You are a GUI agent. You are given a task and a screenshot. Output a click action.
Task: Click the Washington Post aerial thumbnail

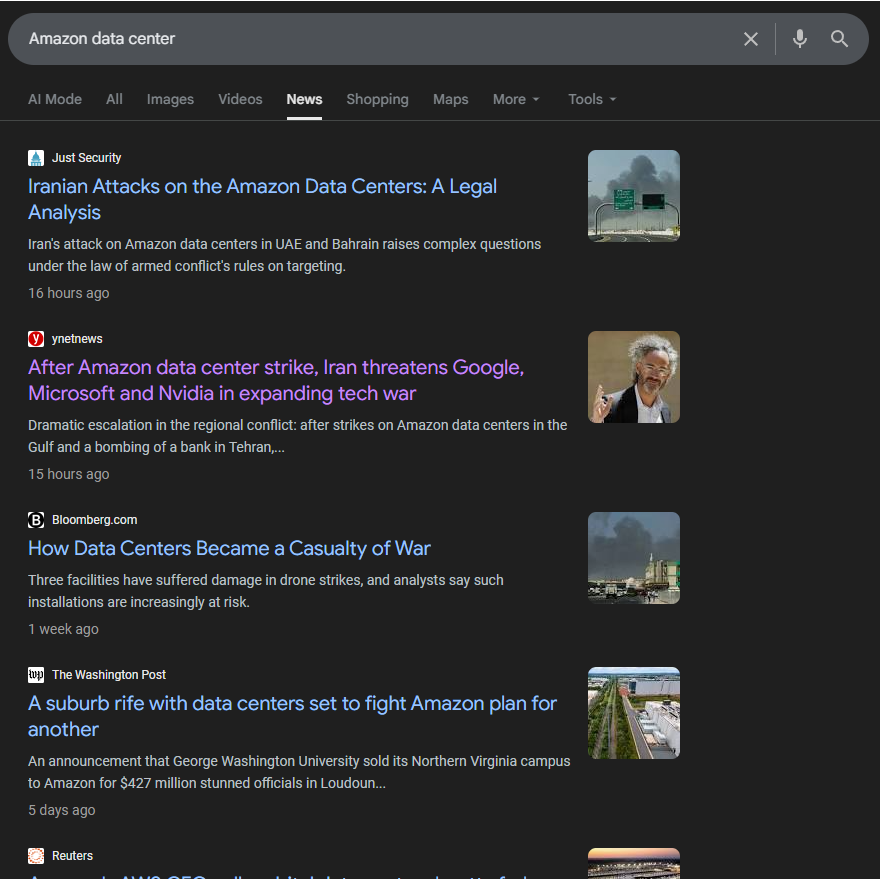[x=634, y=713]
